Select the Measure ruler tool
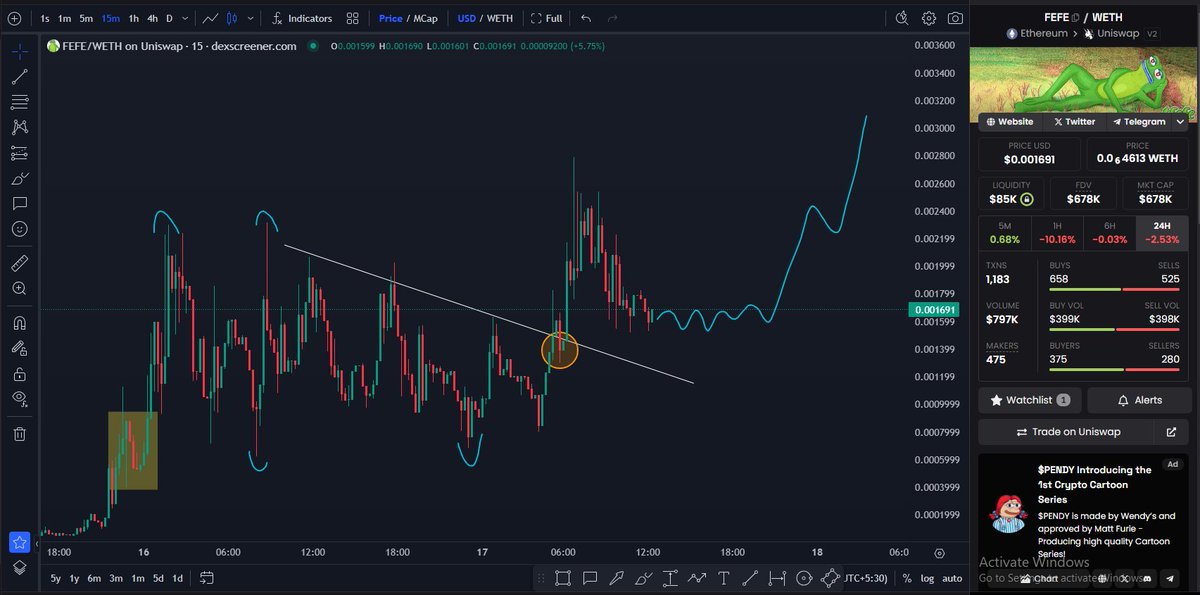1200x595 pixels. pos(20,263)
